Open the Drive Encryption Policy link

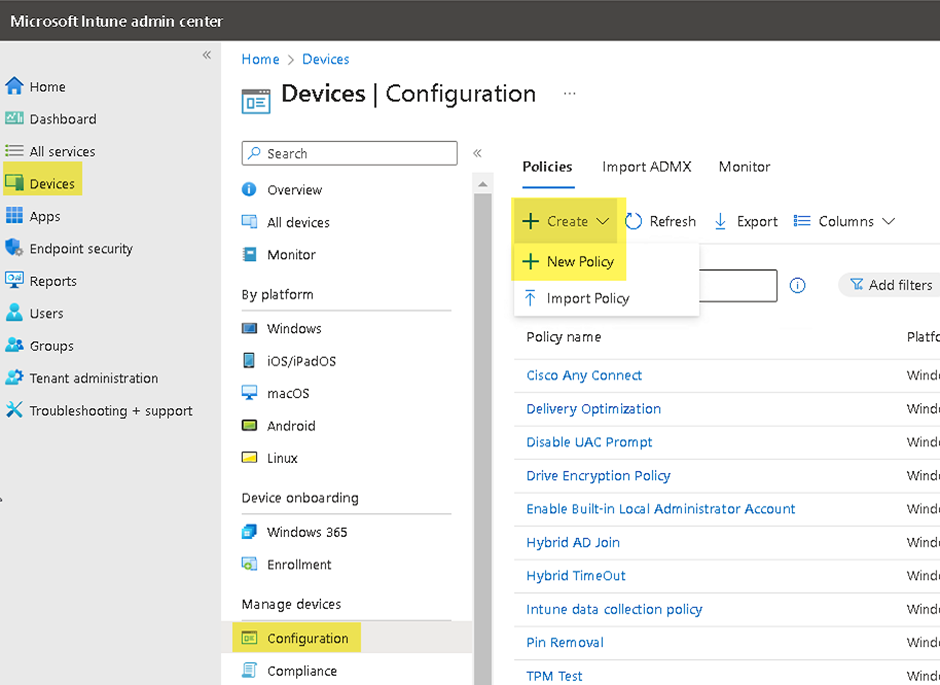click(x=598, y=476)
